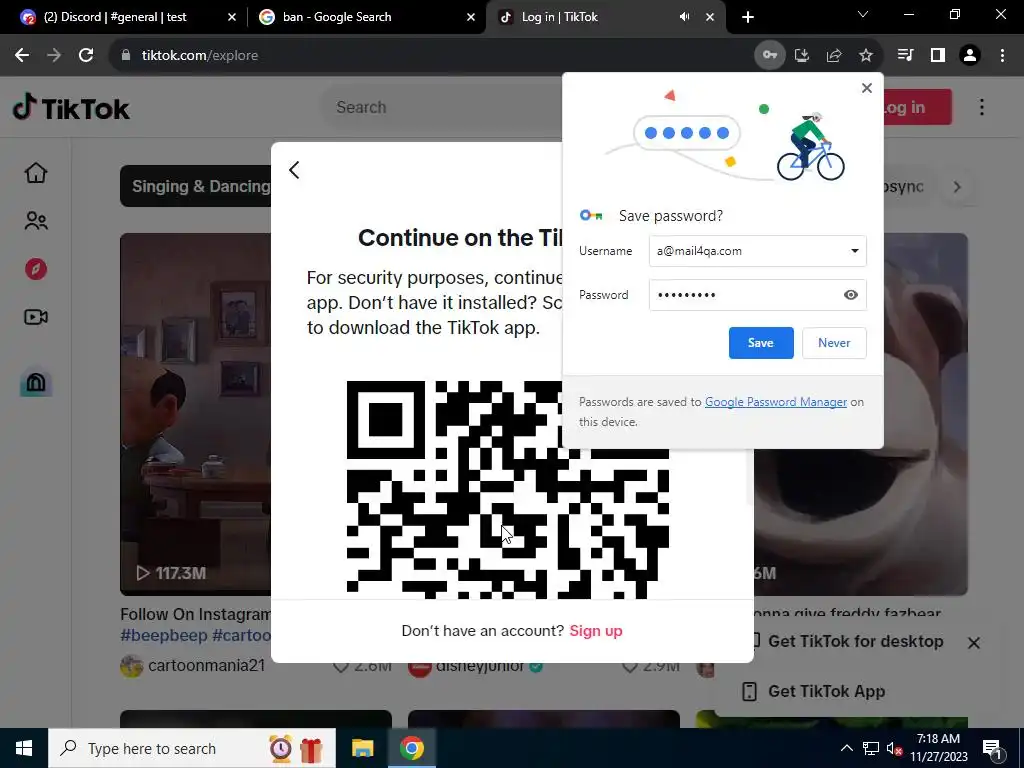The width and height of the screenshot is (1024, 768).
Task: Click the address bar URL
Action: (x=200, y=56)
